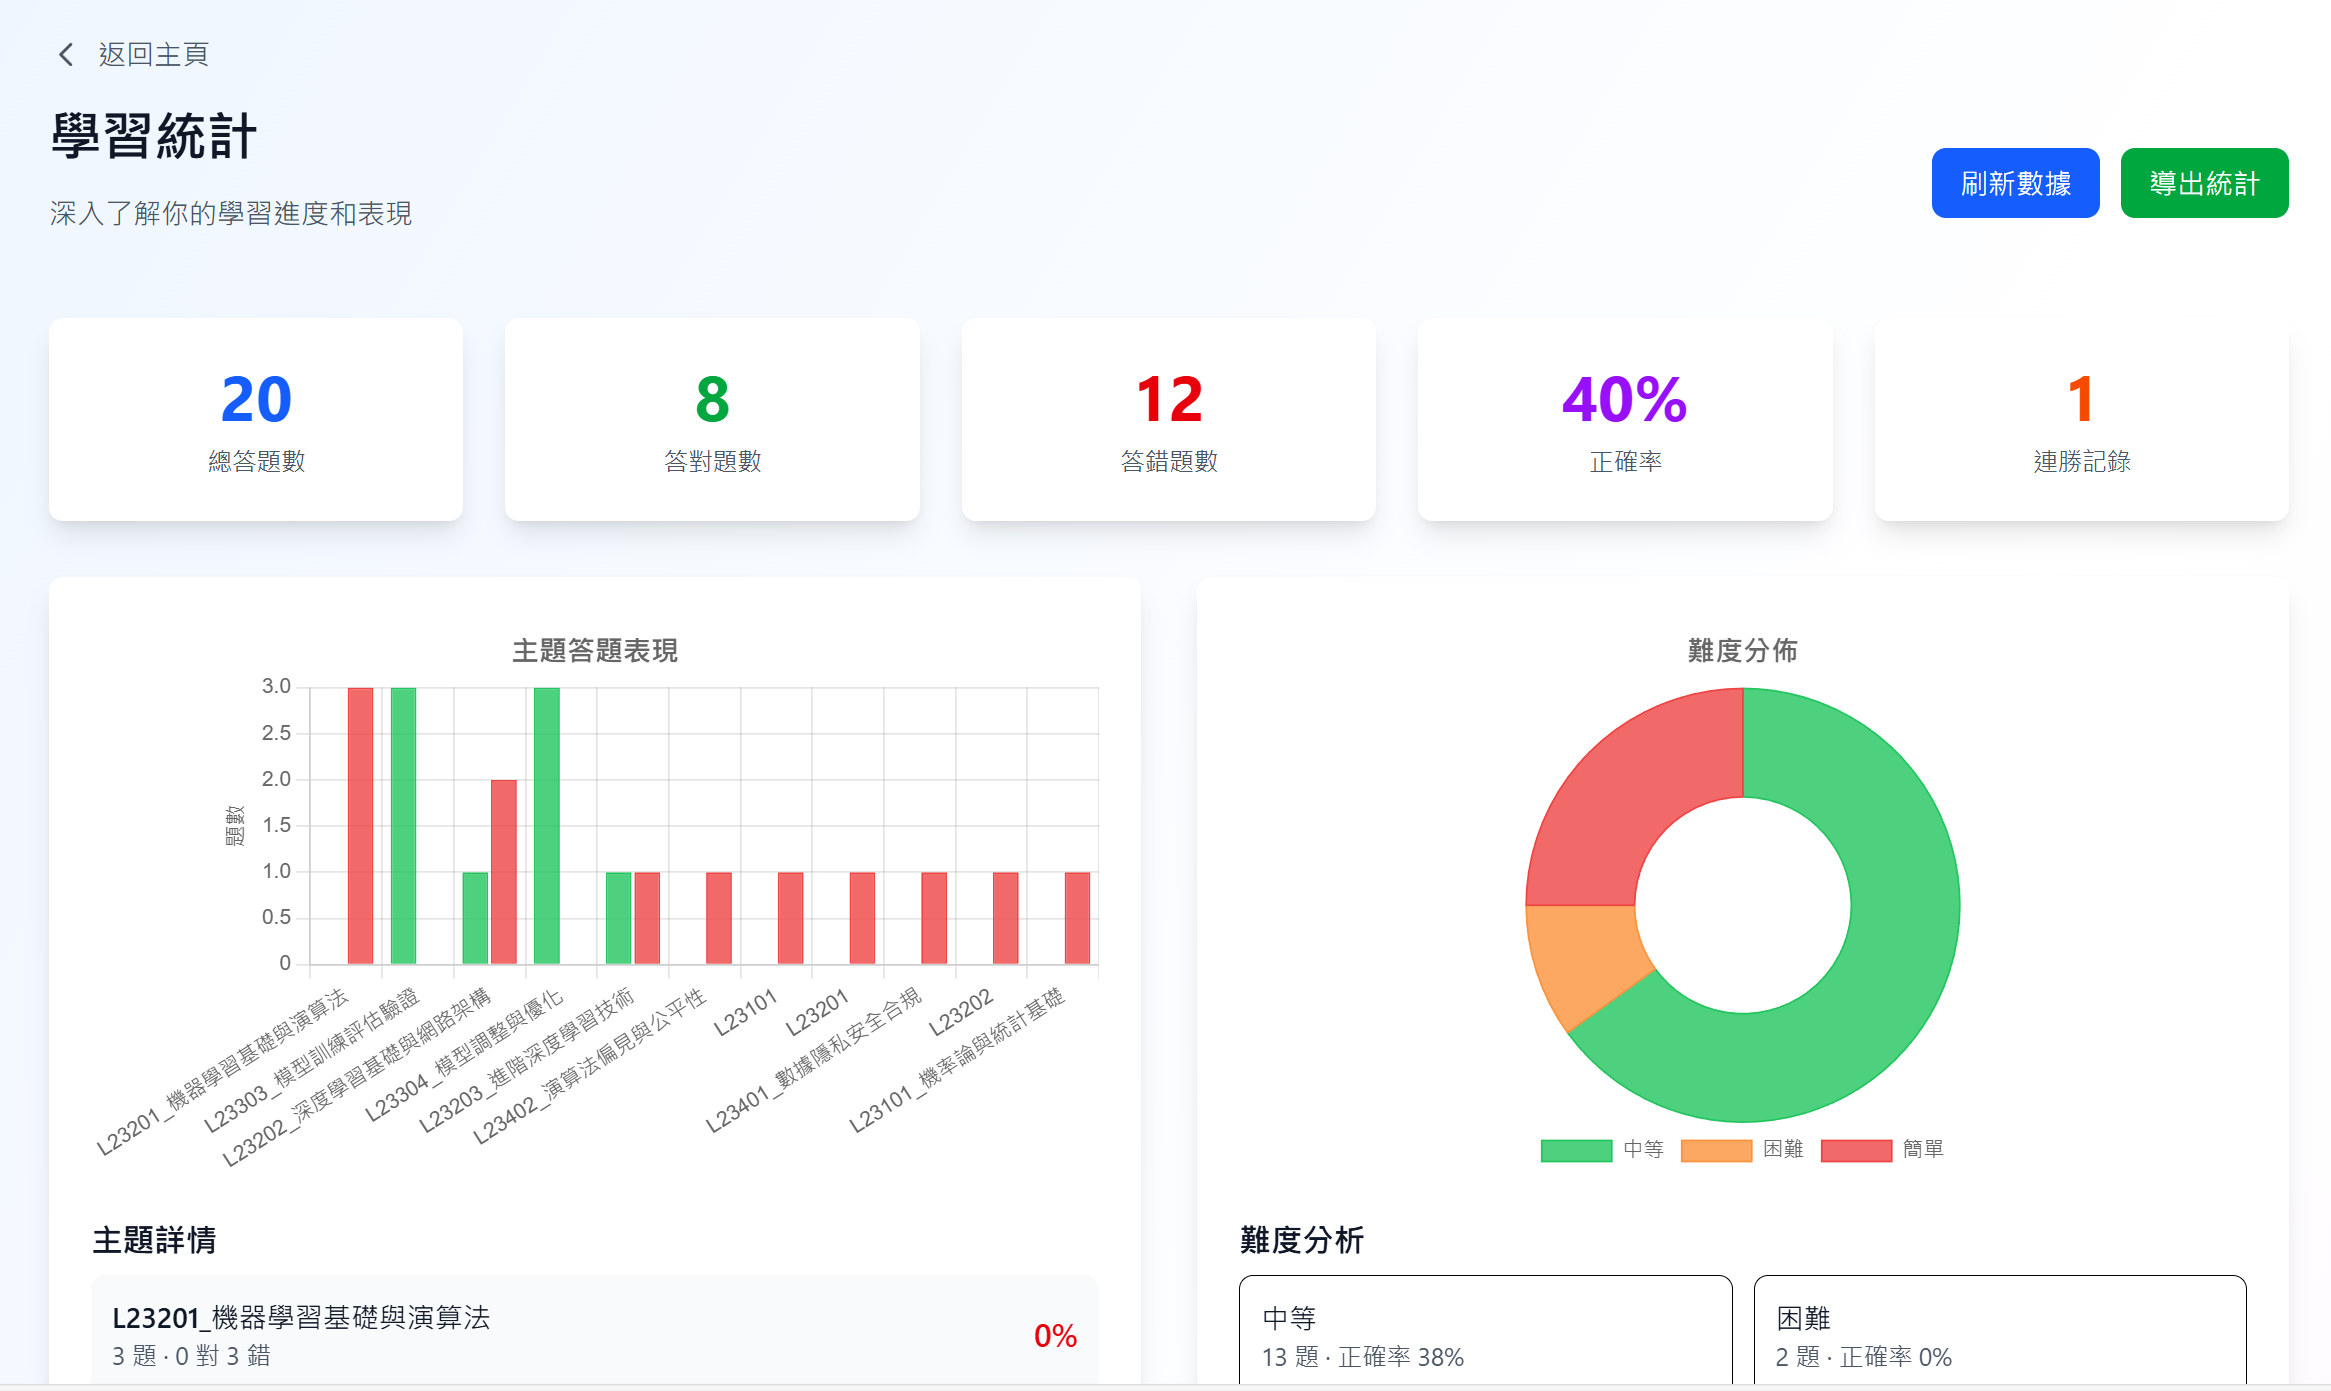Image resolution: width=2331 pixels, height=1391 pixels.
Task: Click the 正確率 card showing 40%
Action: click(1624, 419)
